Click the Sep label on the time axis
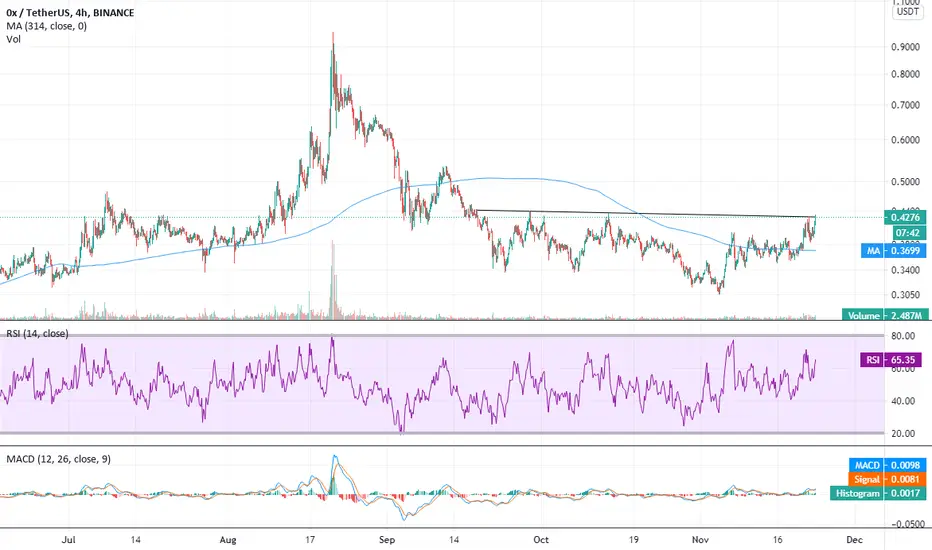The width and height of the screenshot is (932, 550). 387,540
